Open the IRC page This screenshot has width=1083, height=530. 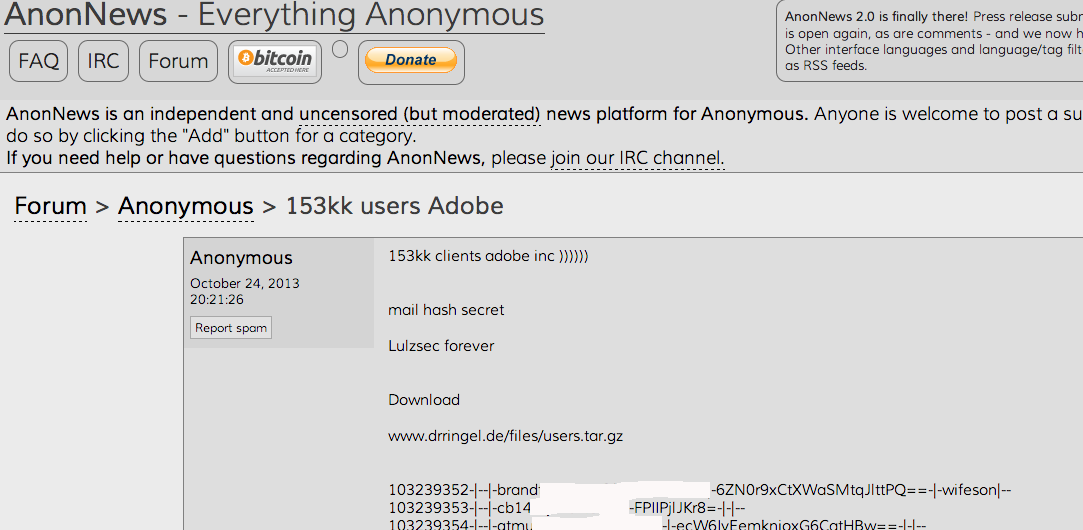click(x=103, y=61)
